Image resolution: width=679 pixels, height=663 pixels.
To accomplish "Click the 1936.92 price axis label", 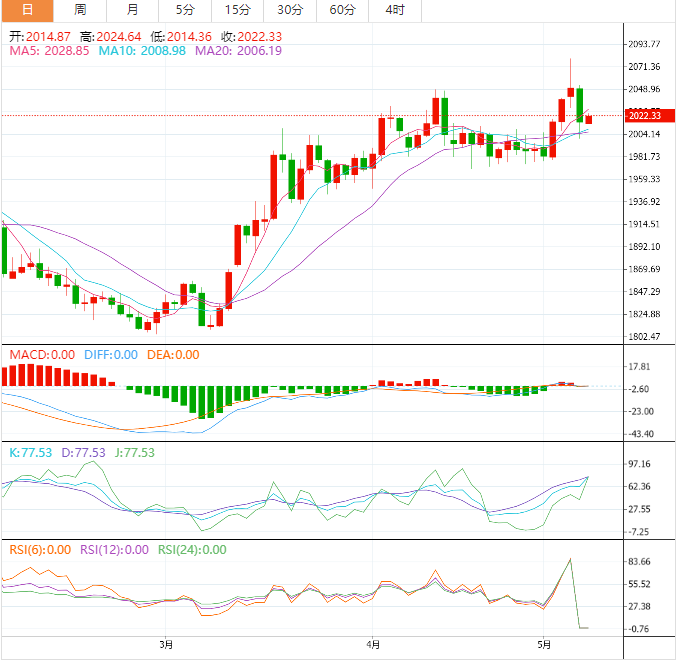I will click(x=644, y=202).
